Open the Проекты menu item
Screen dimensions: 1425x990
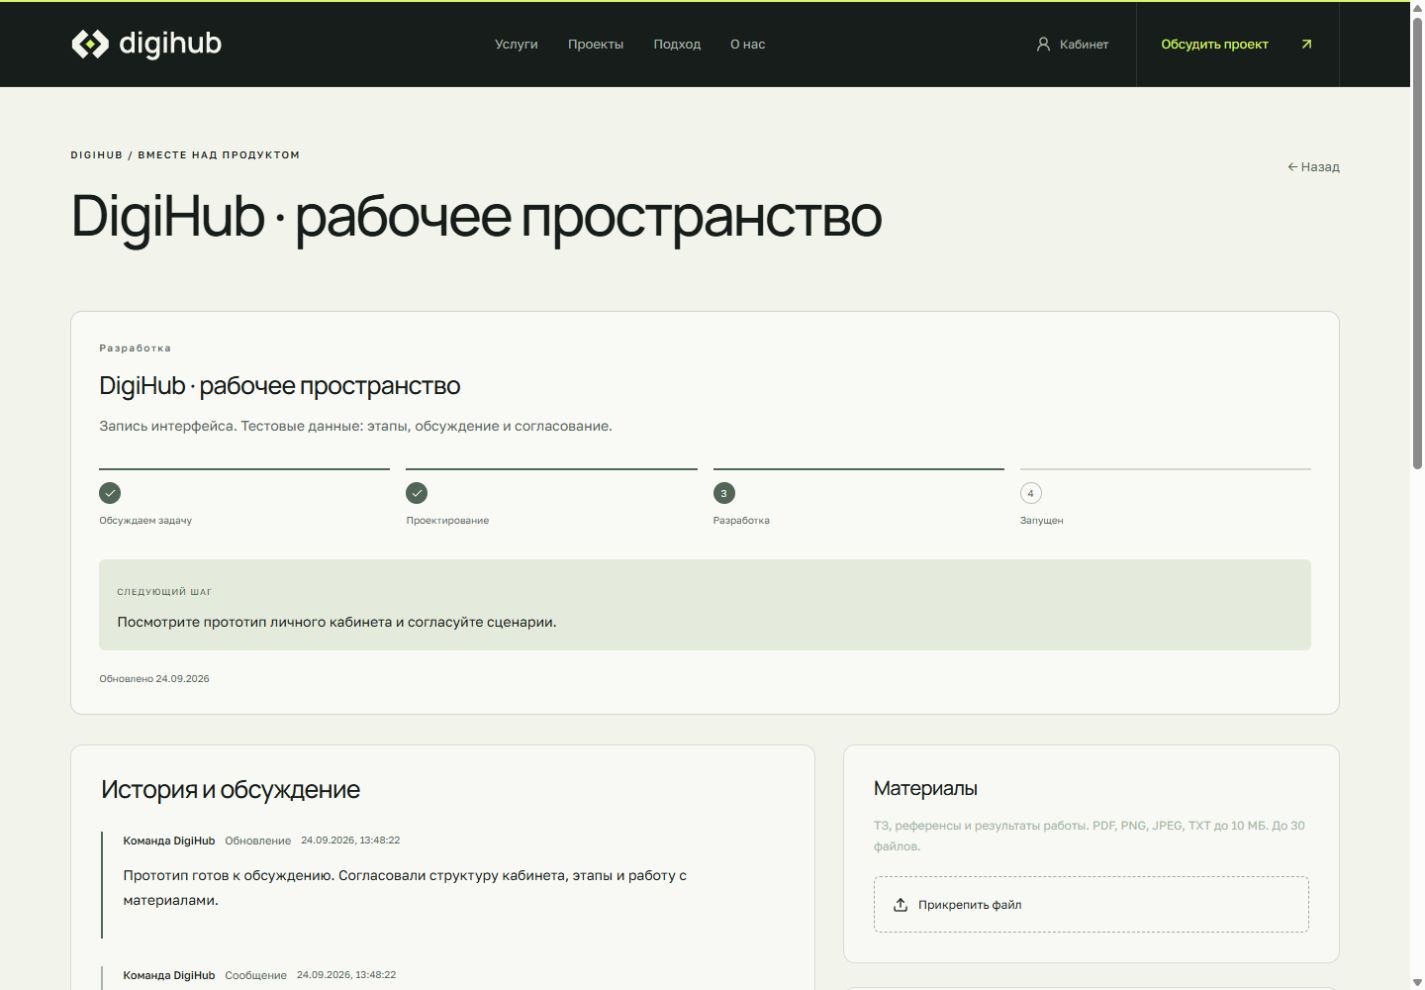[596, 44]
